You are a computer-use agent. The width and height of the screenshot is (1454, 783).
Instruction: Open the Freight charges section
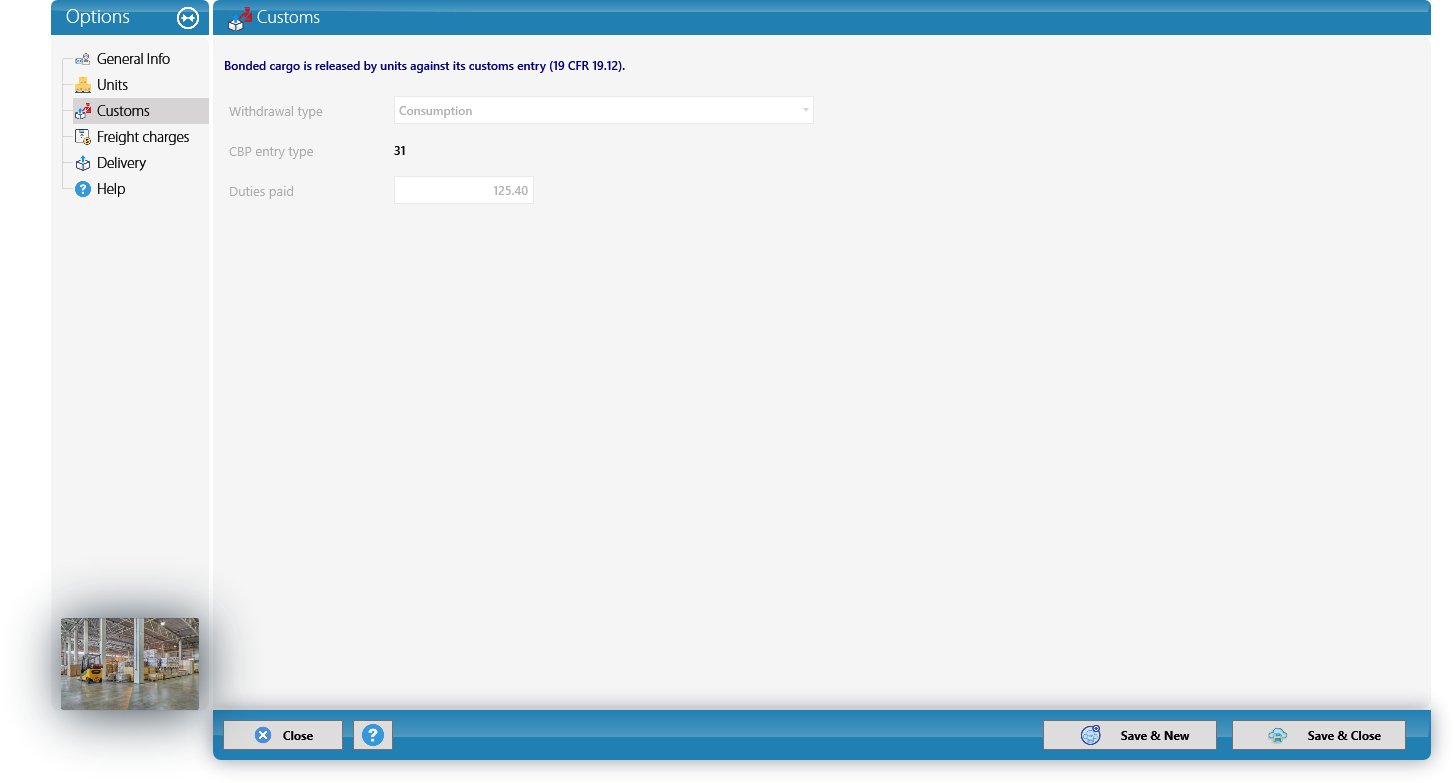[x=143, y=137]
